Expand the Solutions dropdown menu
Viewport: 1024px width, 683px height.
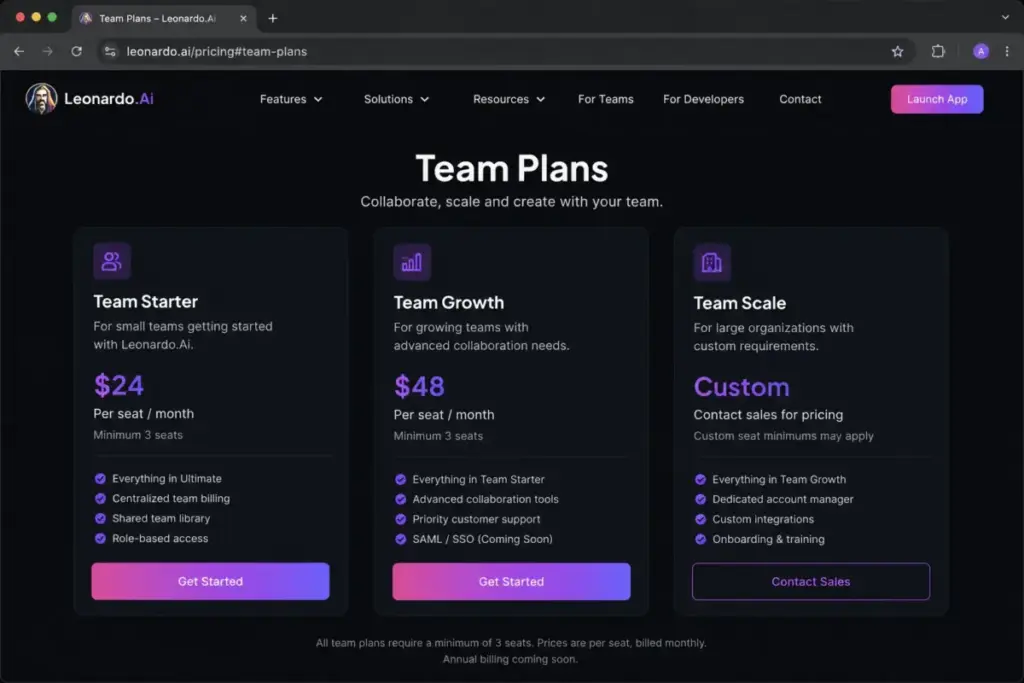(x=396, y=99)
